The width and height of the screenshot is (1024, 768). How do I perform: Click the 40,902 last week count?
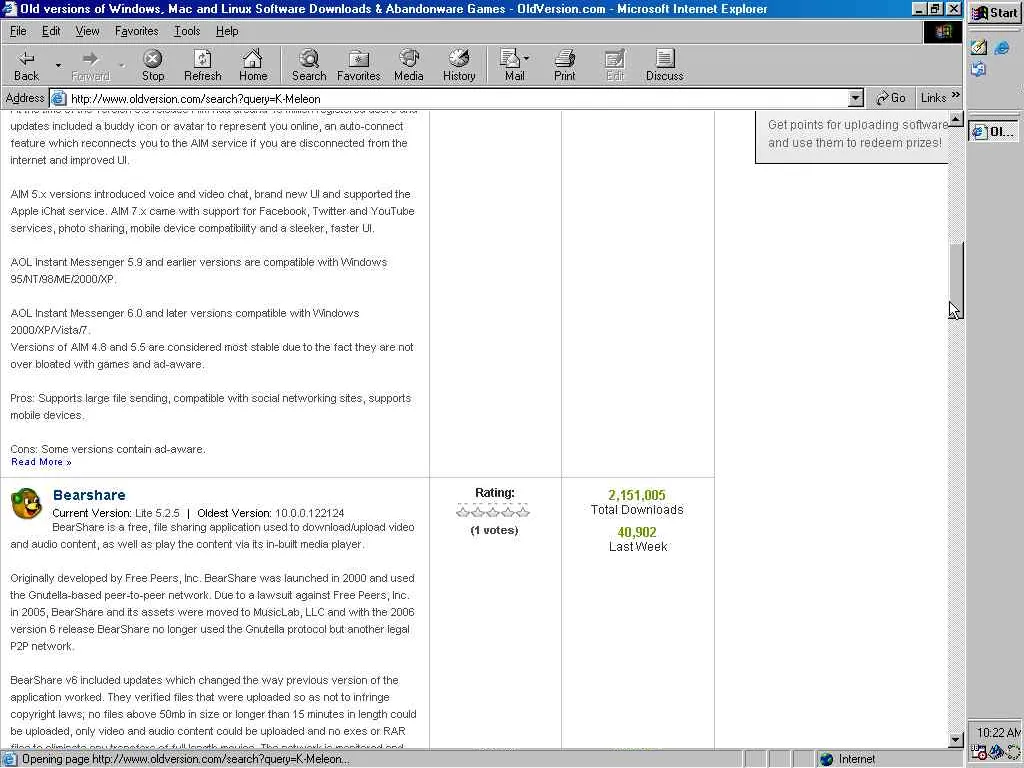pyautogui.click(x=637, y=532)
